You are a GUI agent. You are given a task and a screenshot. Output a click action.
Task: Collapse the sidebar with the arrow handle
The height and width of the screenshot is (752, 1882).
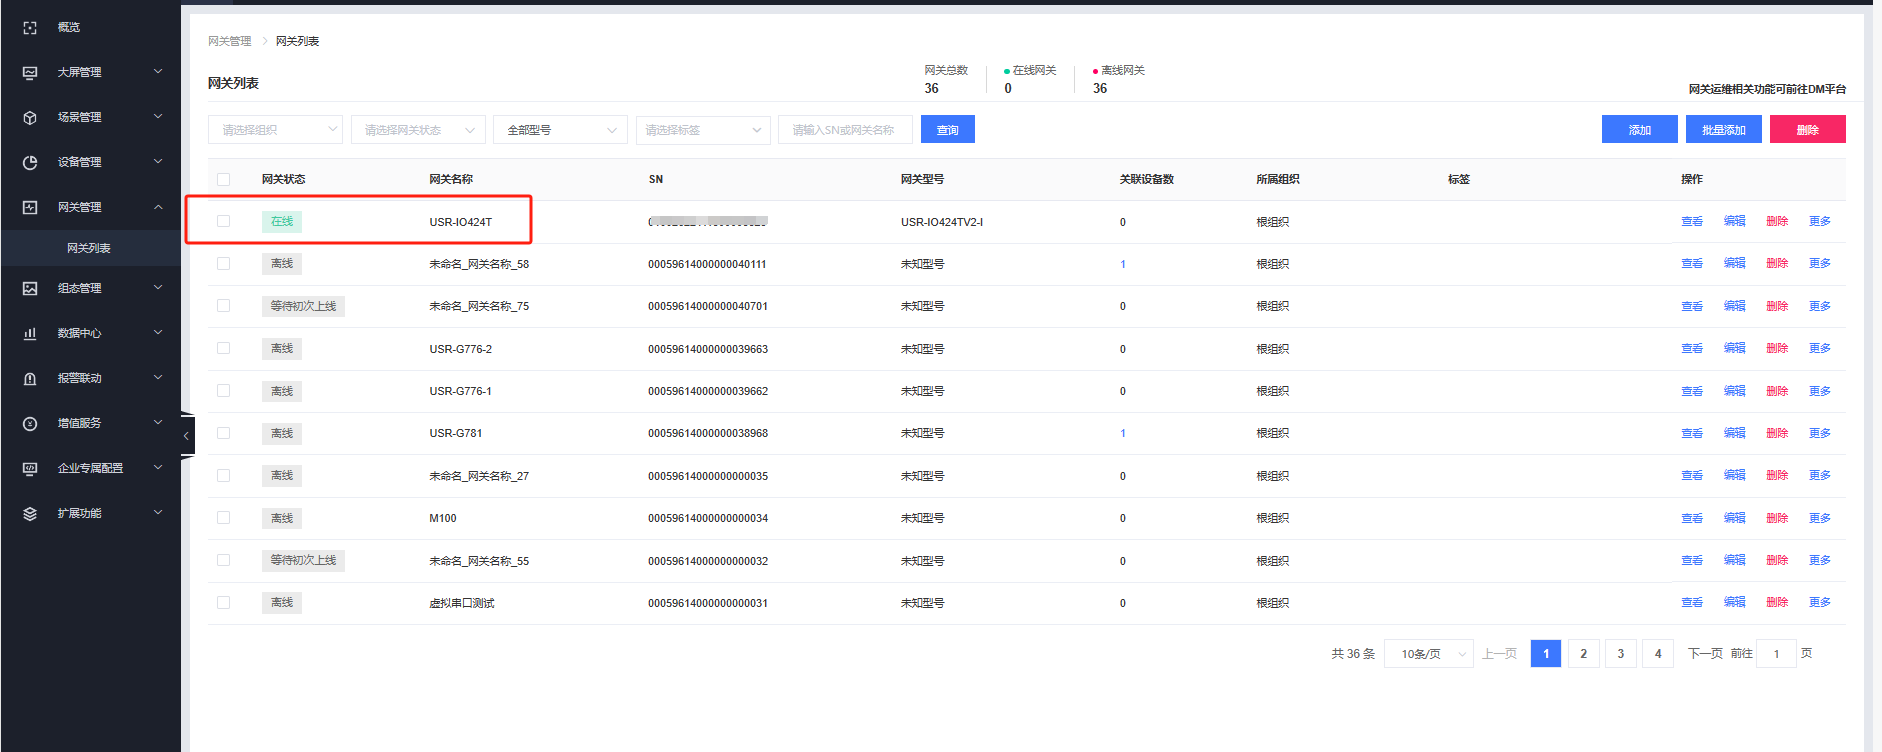186,436
